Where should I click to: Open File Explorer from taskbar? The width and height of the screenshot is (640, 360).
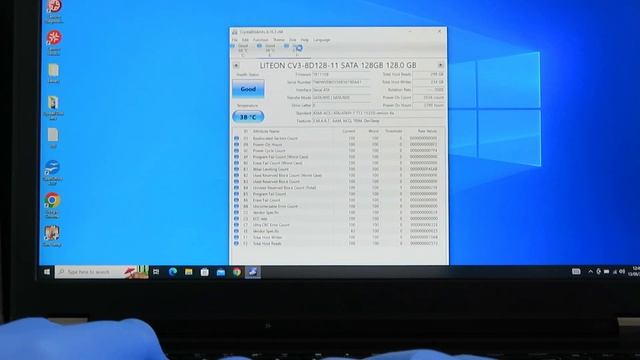[x=189, y=272]
